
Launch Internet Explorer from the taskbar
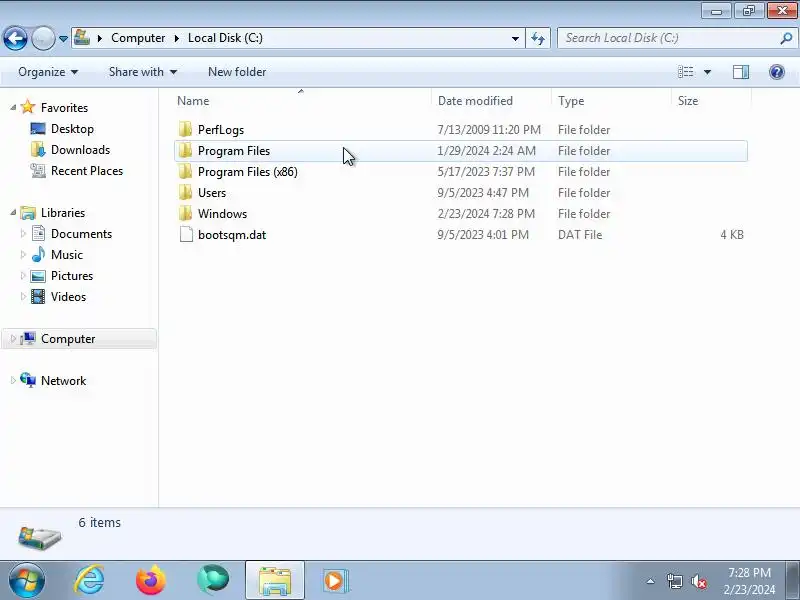pos(89,581)
